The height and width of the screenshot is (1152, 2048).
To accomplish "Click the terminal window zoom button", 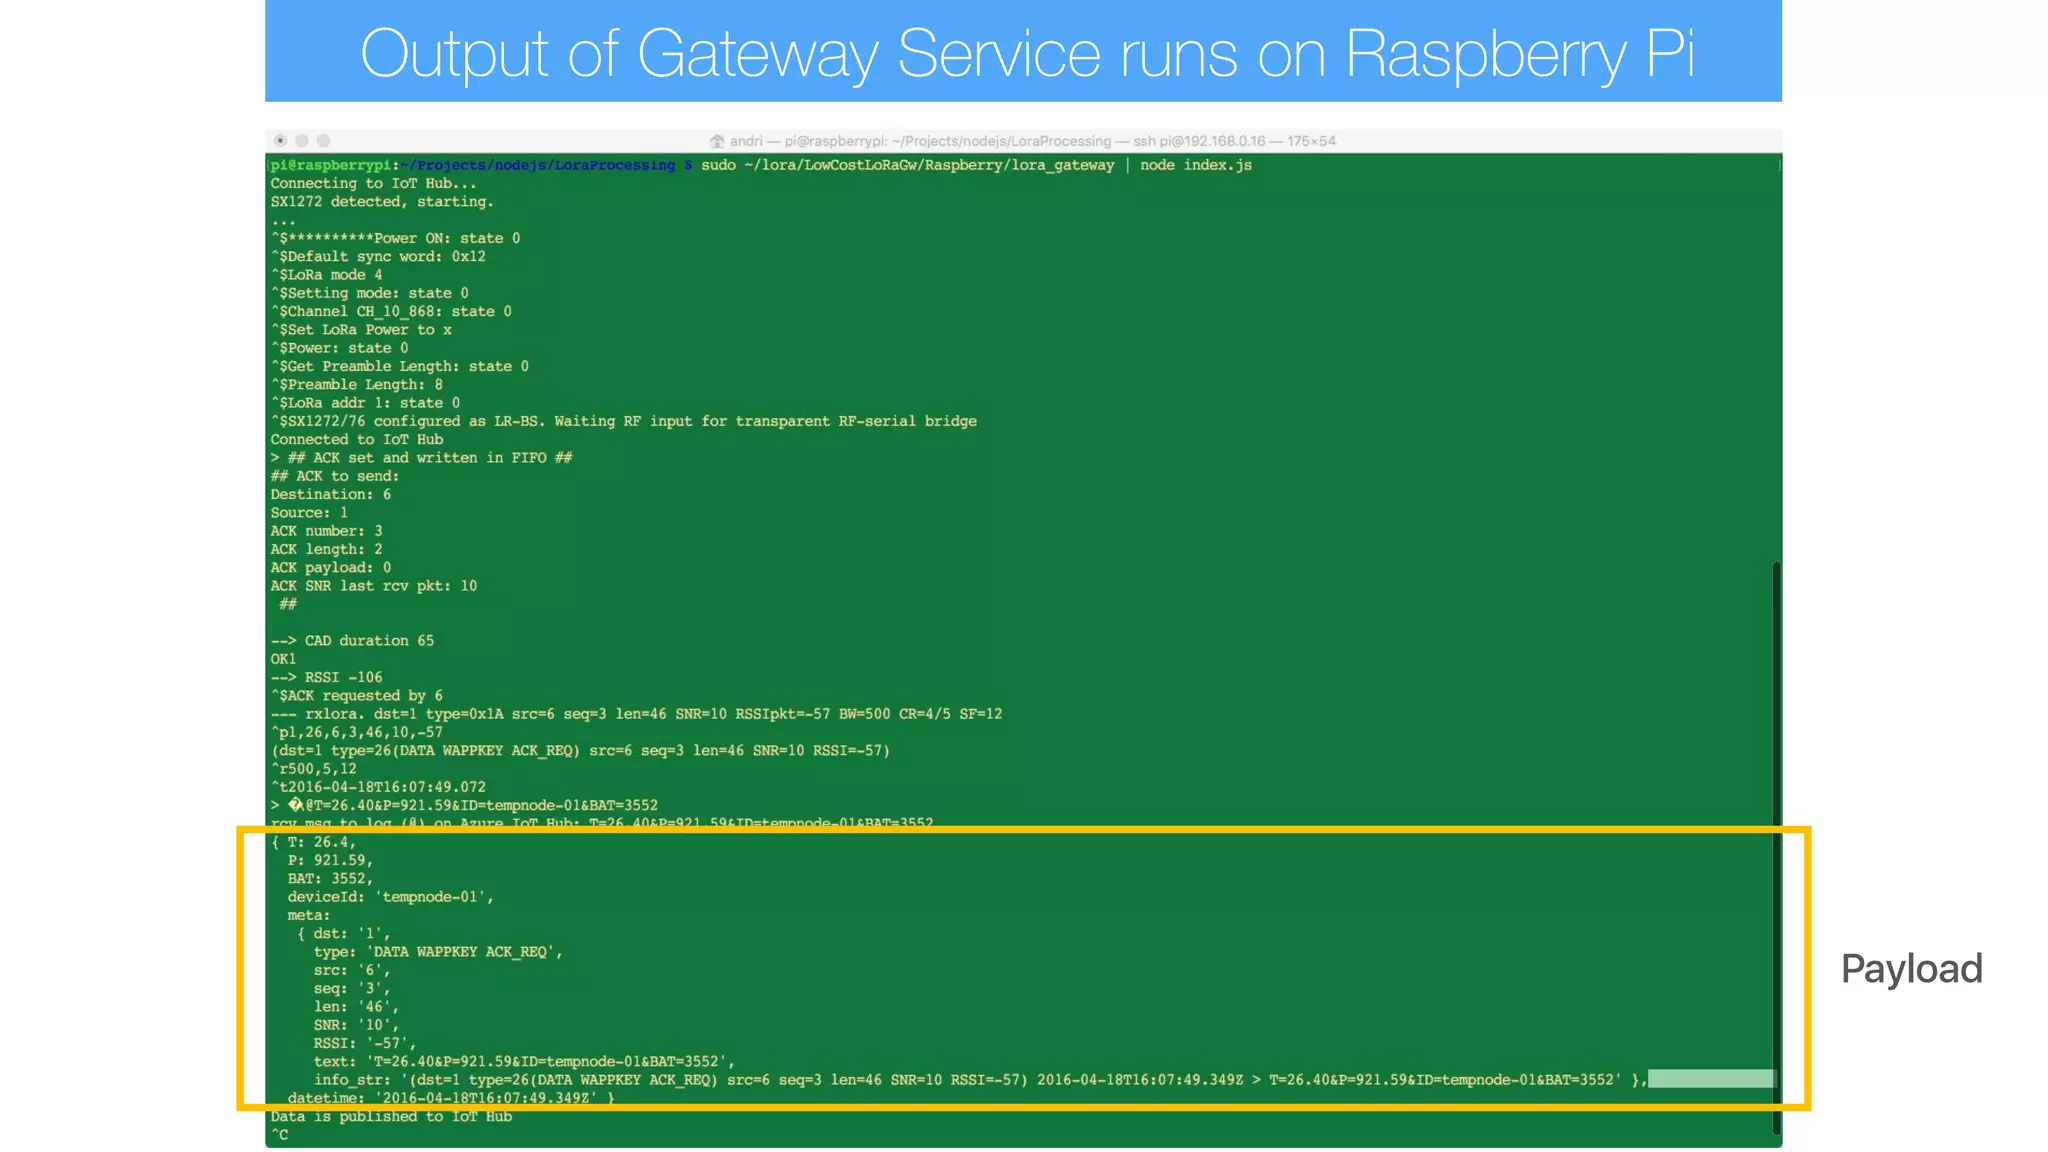I will [x=323, y=141].
